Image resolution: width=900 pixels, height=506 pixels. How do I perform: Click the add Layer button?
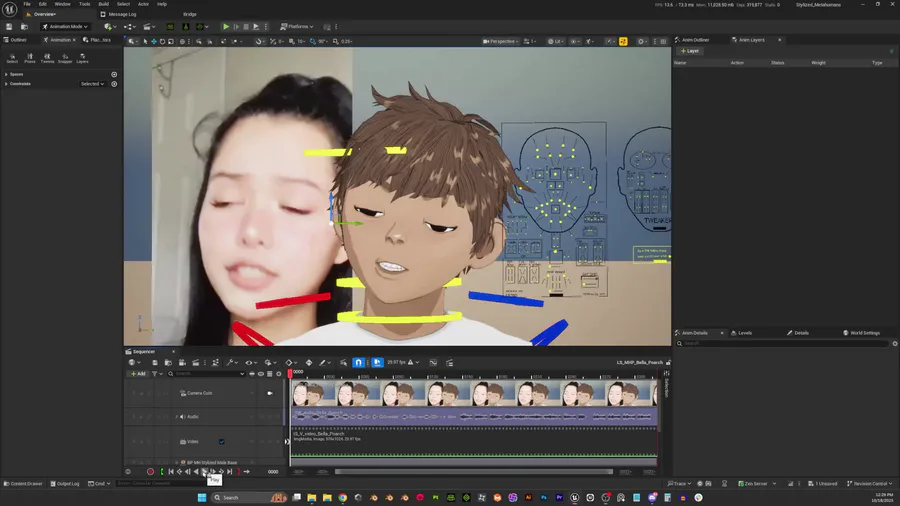(x=690, y=50)
